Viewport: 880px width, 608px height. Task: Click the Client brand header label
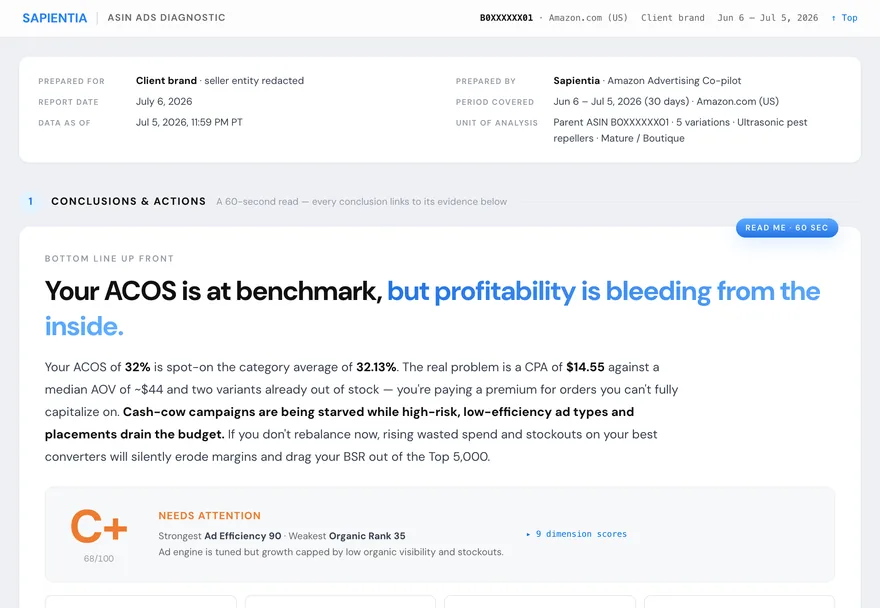tap(672, 18)
